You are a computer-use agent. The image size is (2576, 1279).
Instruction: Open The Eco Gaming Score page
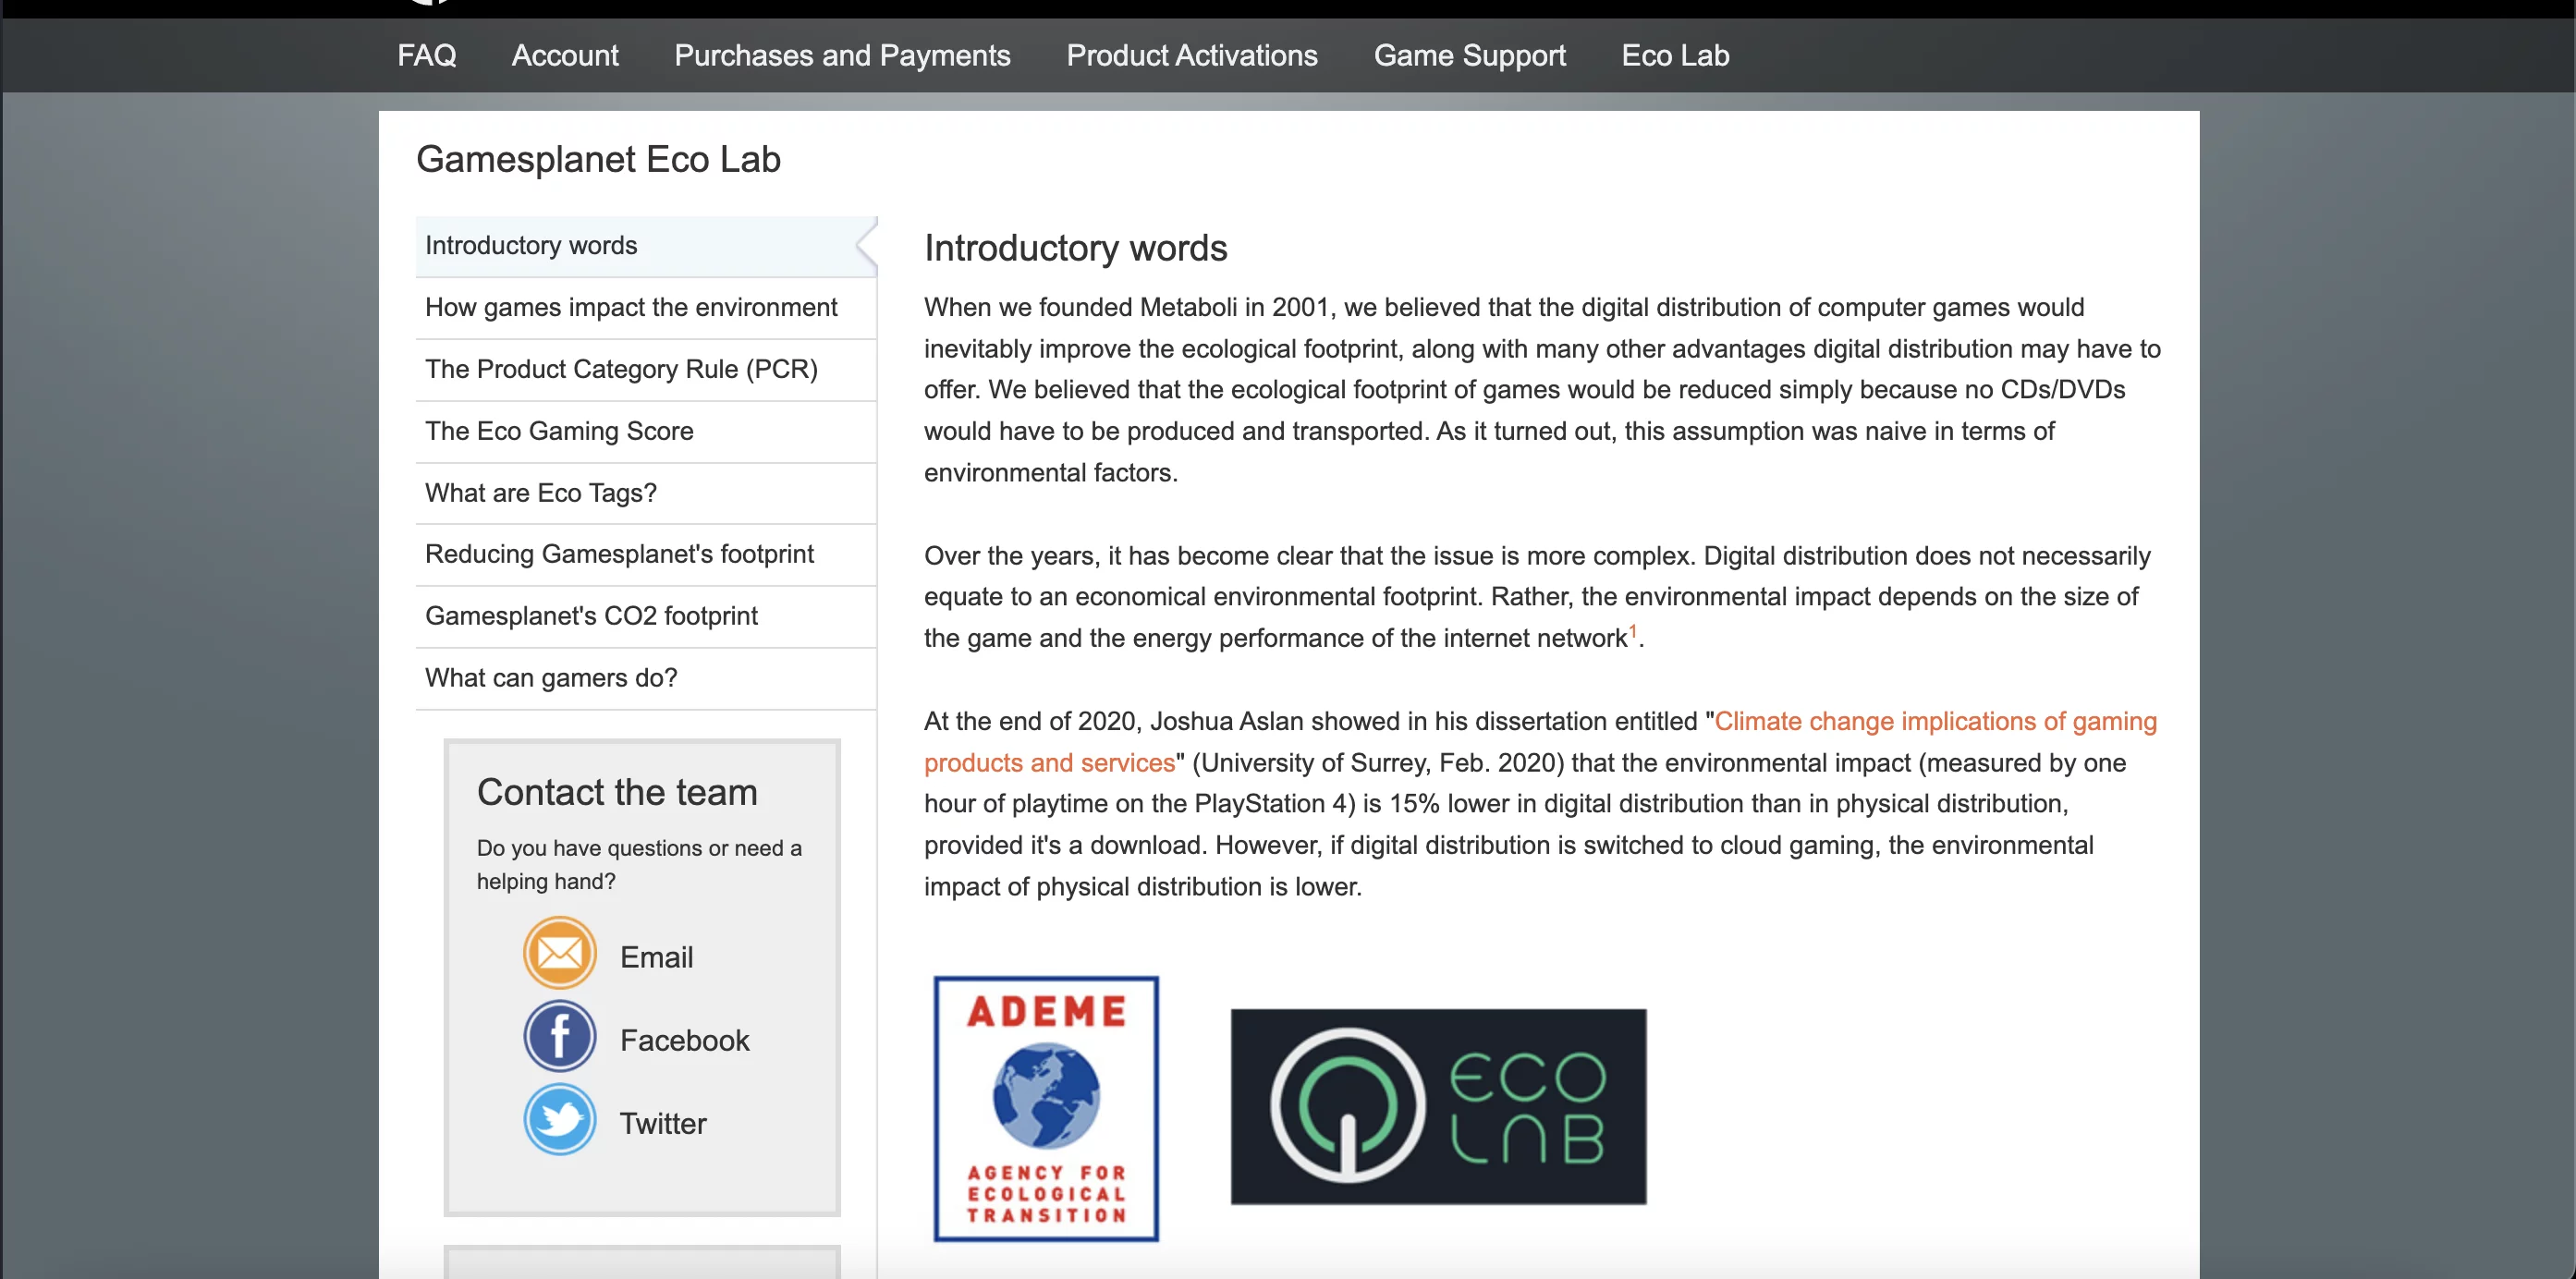pos(559,431)
